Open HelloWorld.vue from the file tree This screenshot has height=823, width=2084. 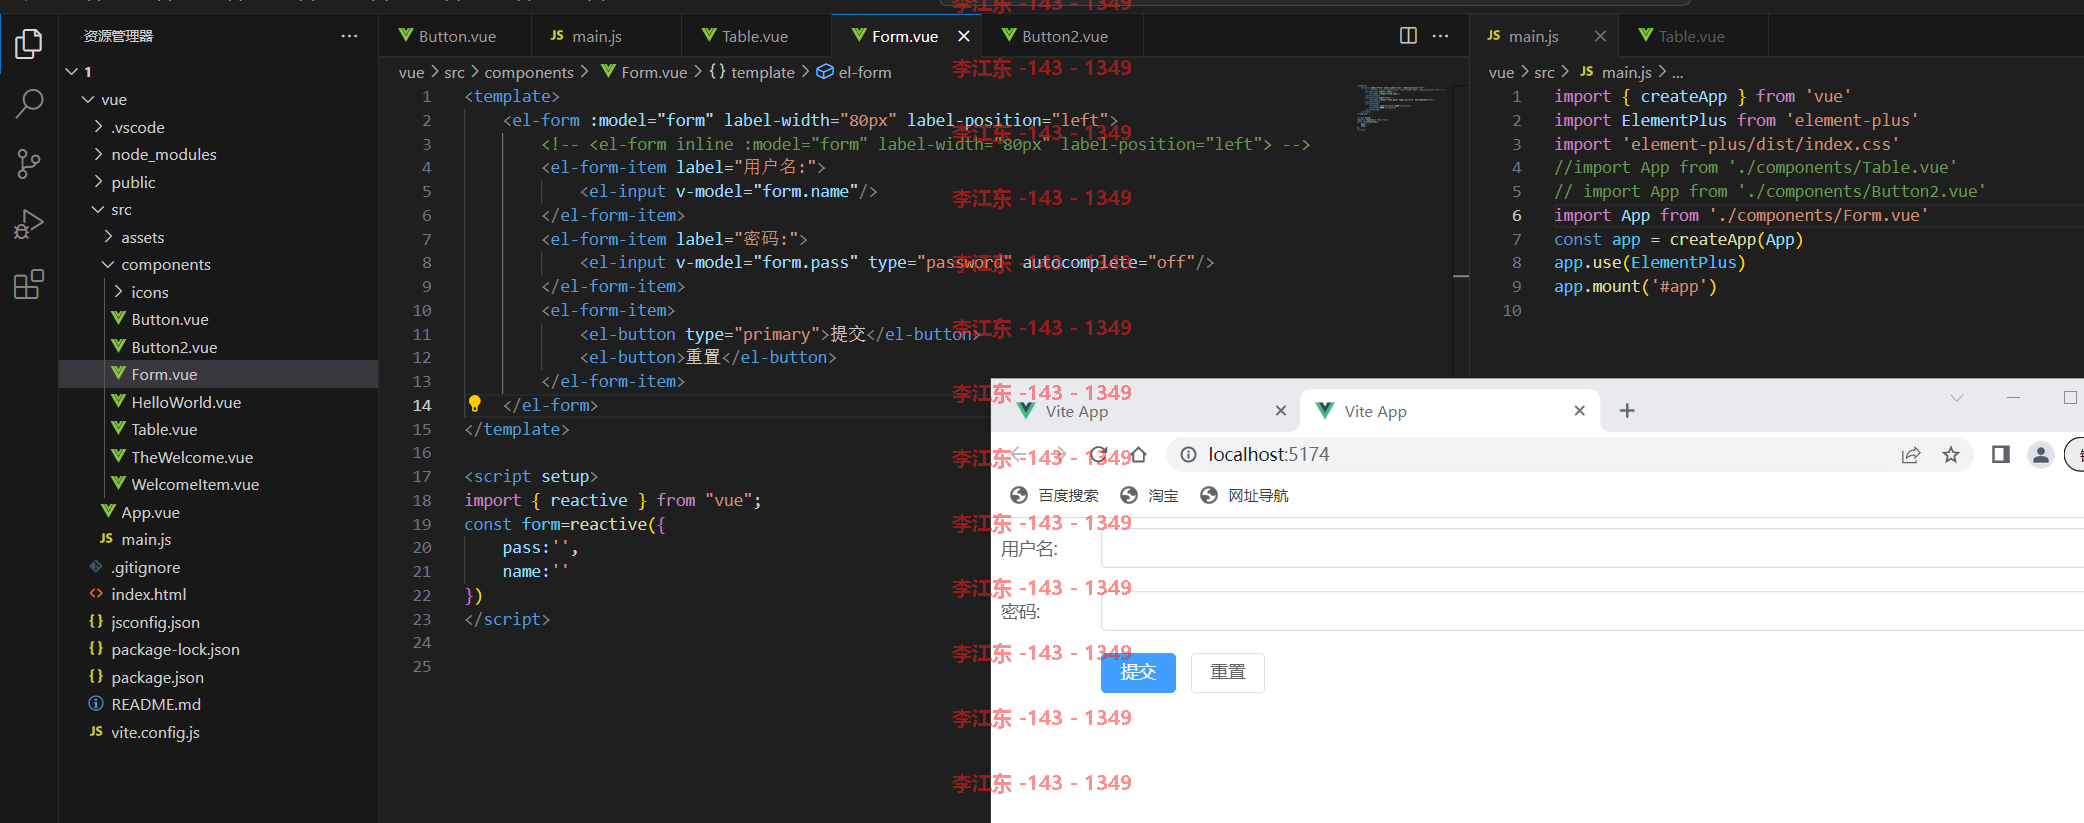pos(186,402)
